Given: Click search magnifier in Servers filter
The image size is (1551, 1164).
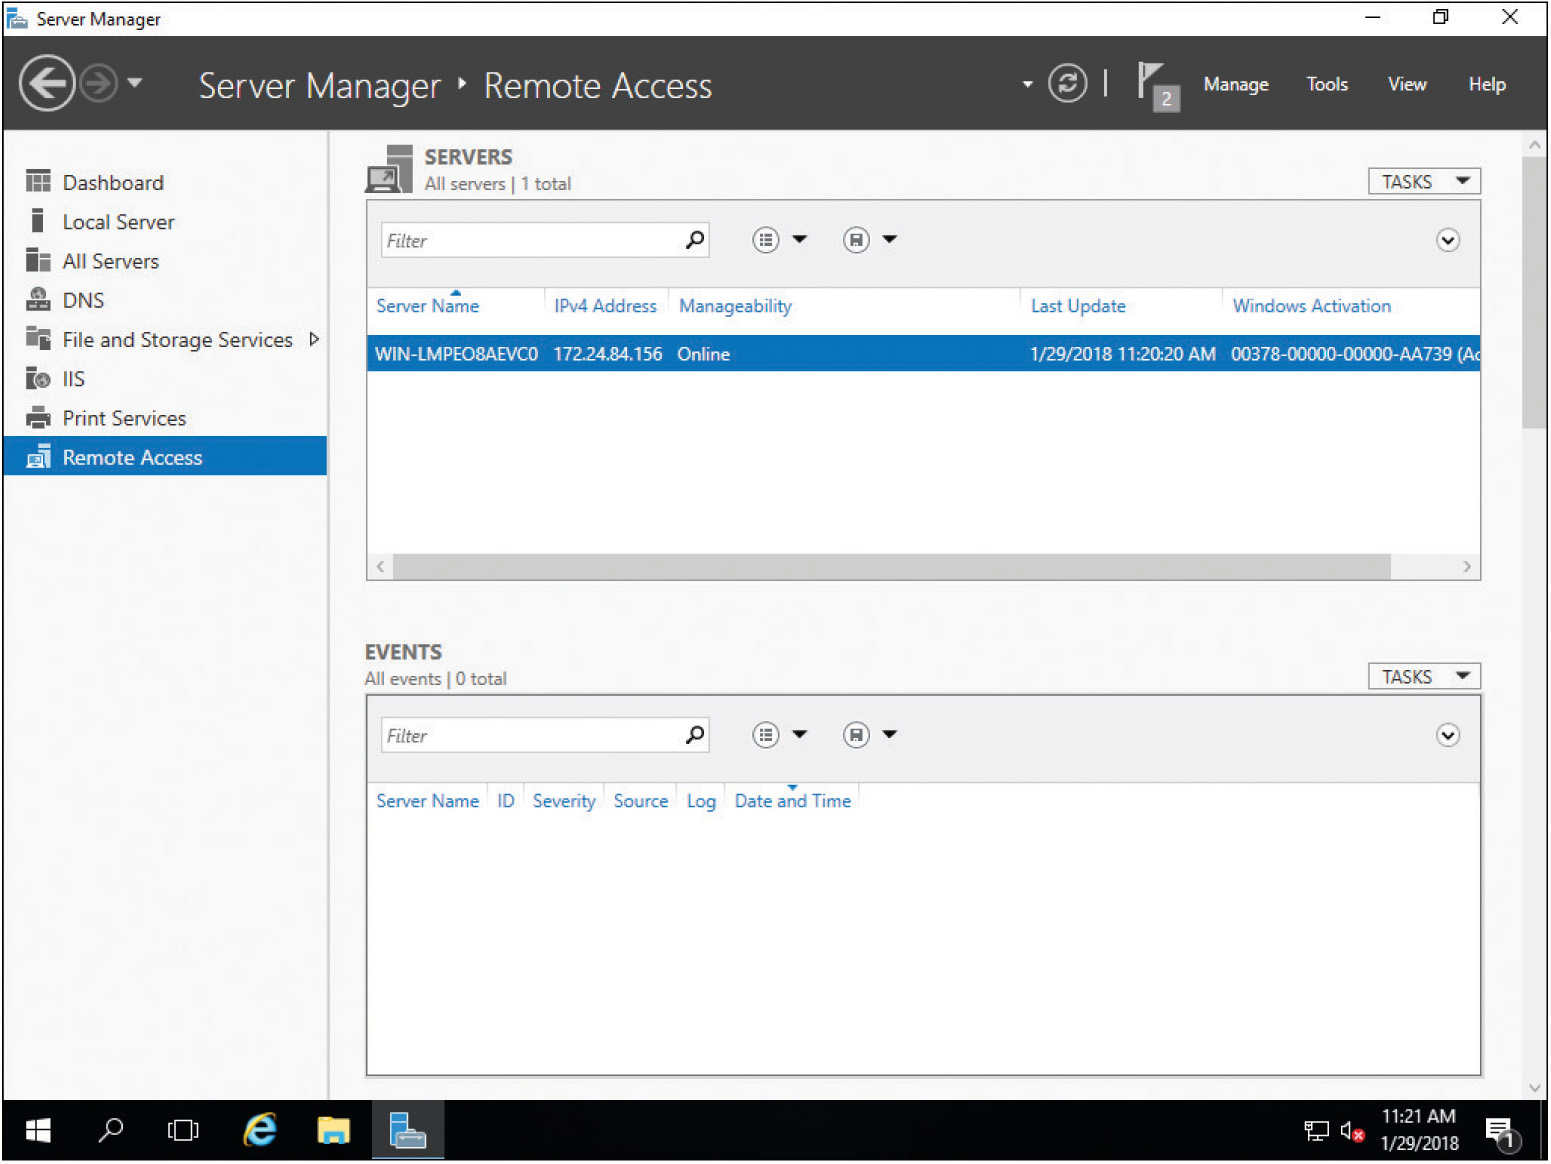Looking at the screenshot, I should pyautogui.click(x=695, y=240).
